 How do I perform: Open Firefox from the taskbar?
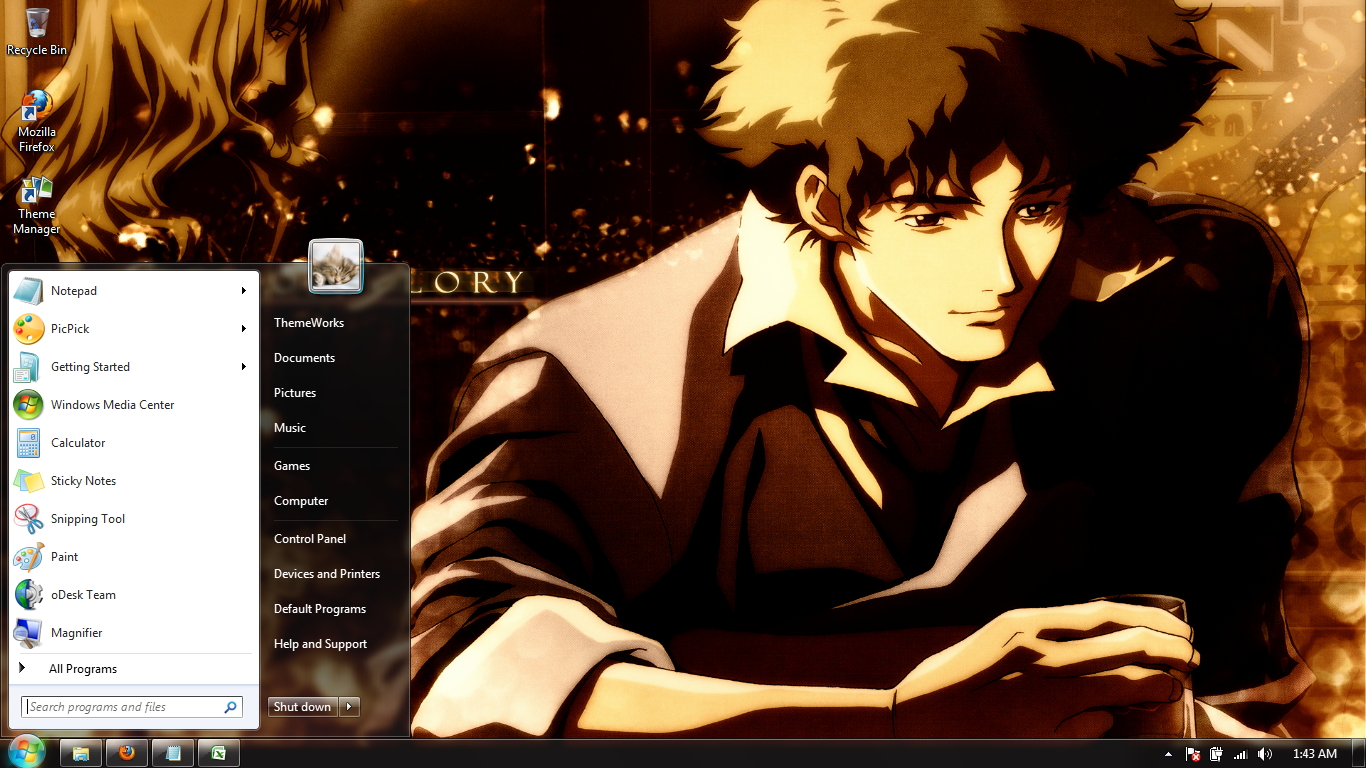point(127,754)
